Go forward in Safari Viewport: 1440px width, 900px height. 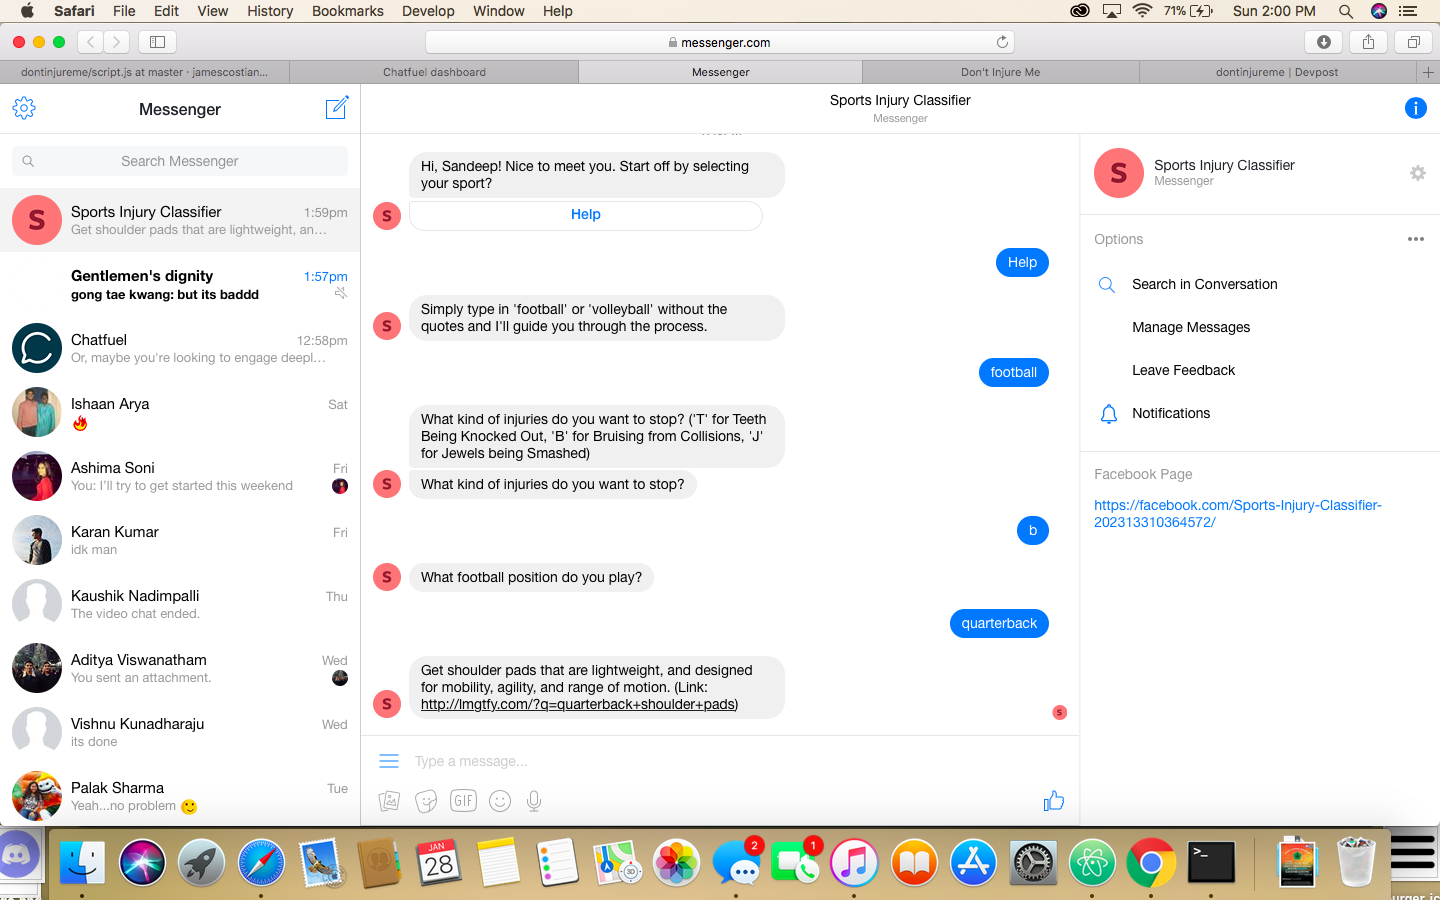tap(117, 42)
